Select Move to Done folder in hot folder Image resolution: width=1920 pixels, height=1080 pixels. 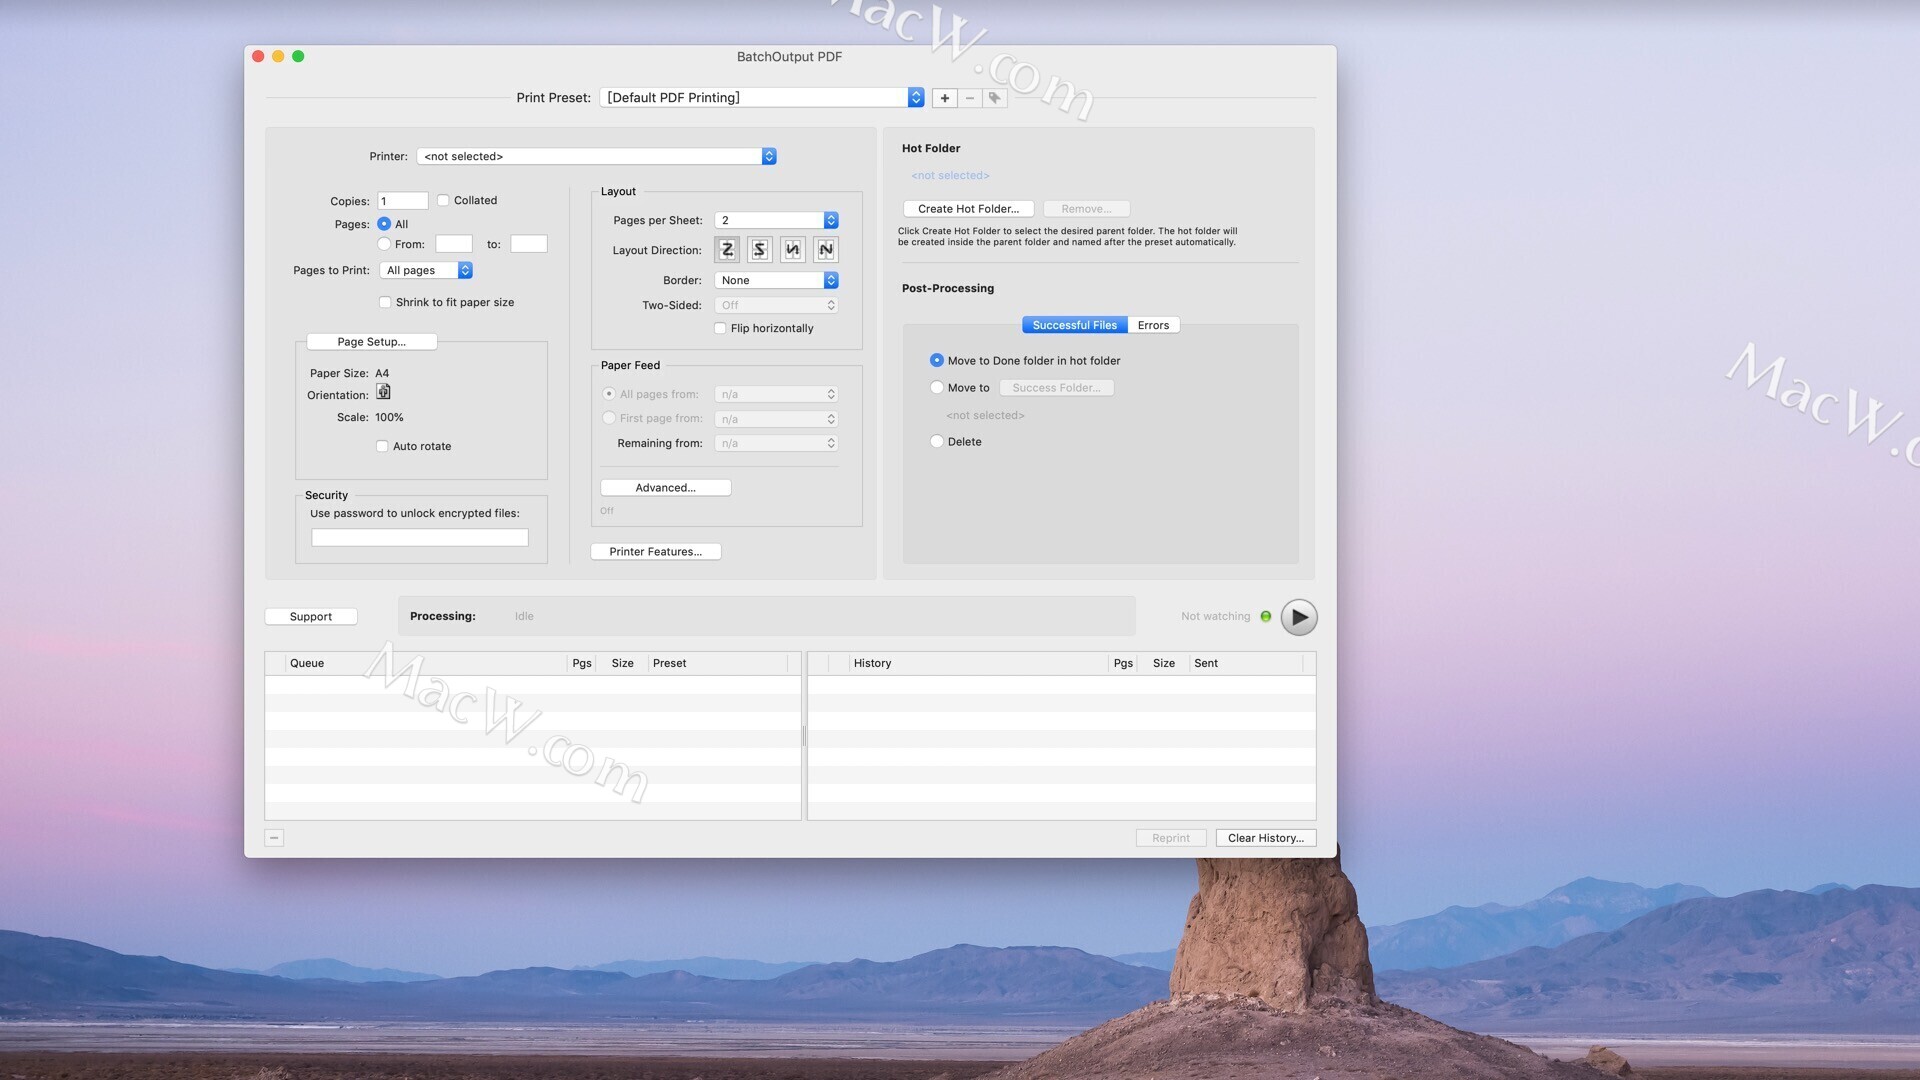pyautogui.click(x=937, y=360)
